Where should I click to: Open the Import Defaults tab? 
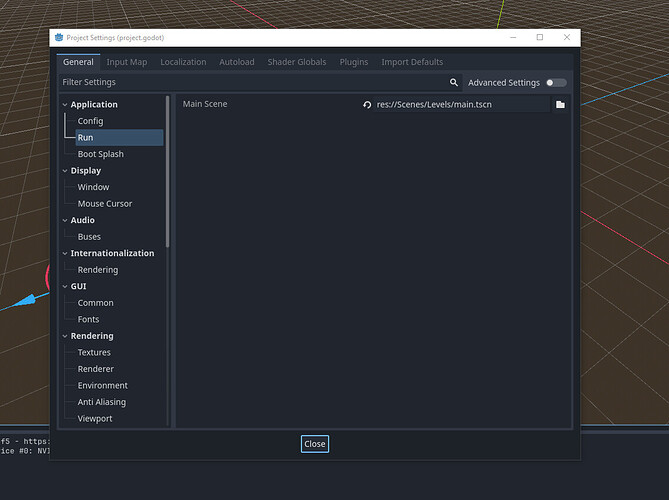[412, 62]
